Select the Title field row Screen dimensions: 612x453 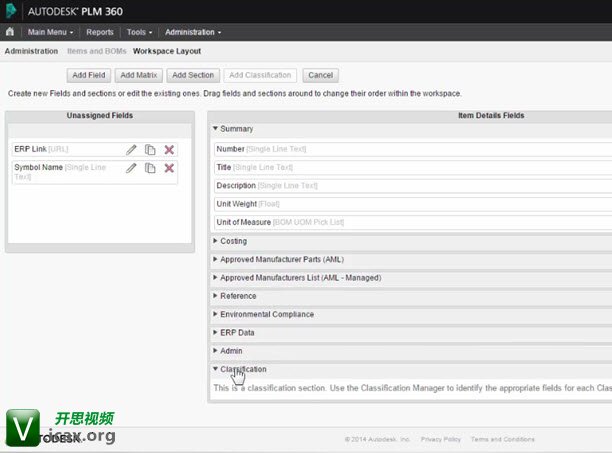tap(413, 167)
